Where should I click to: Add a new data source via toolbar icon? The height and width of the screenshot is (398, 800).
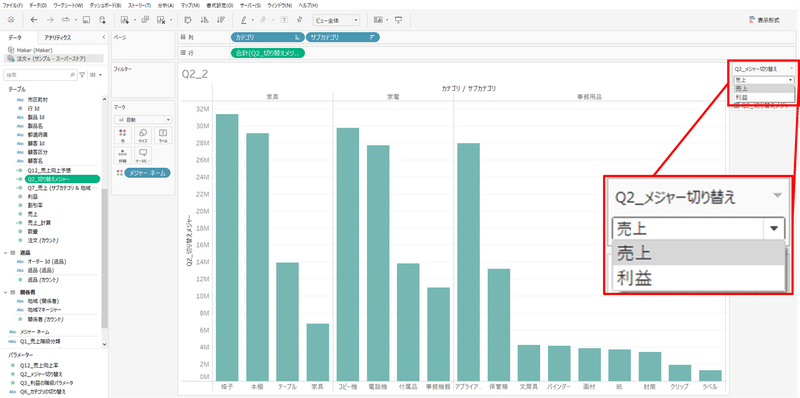point(103,20)
